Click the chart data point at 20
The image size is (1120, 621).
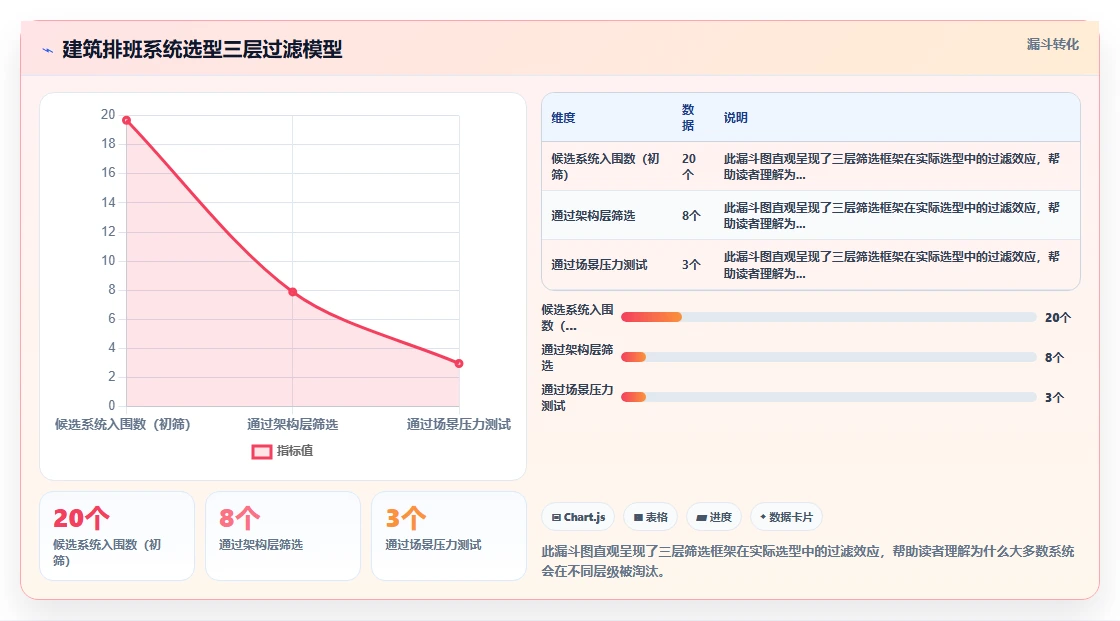126,120
